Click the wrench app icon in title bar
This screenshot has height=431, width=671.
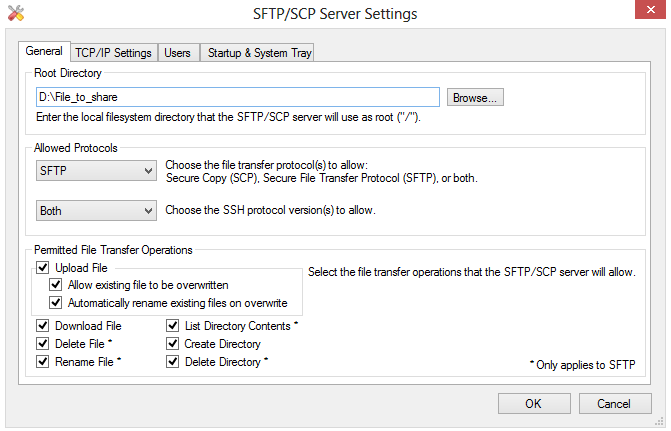tap(15, 14)
